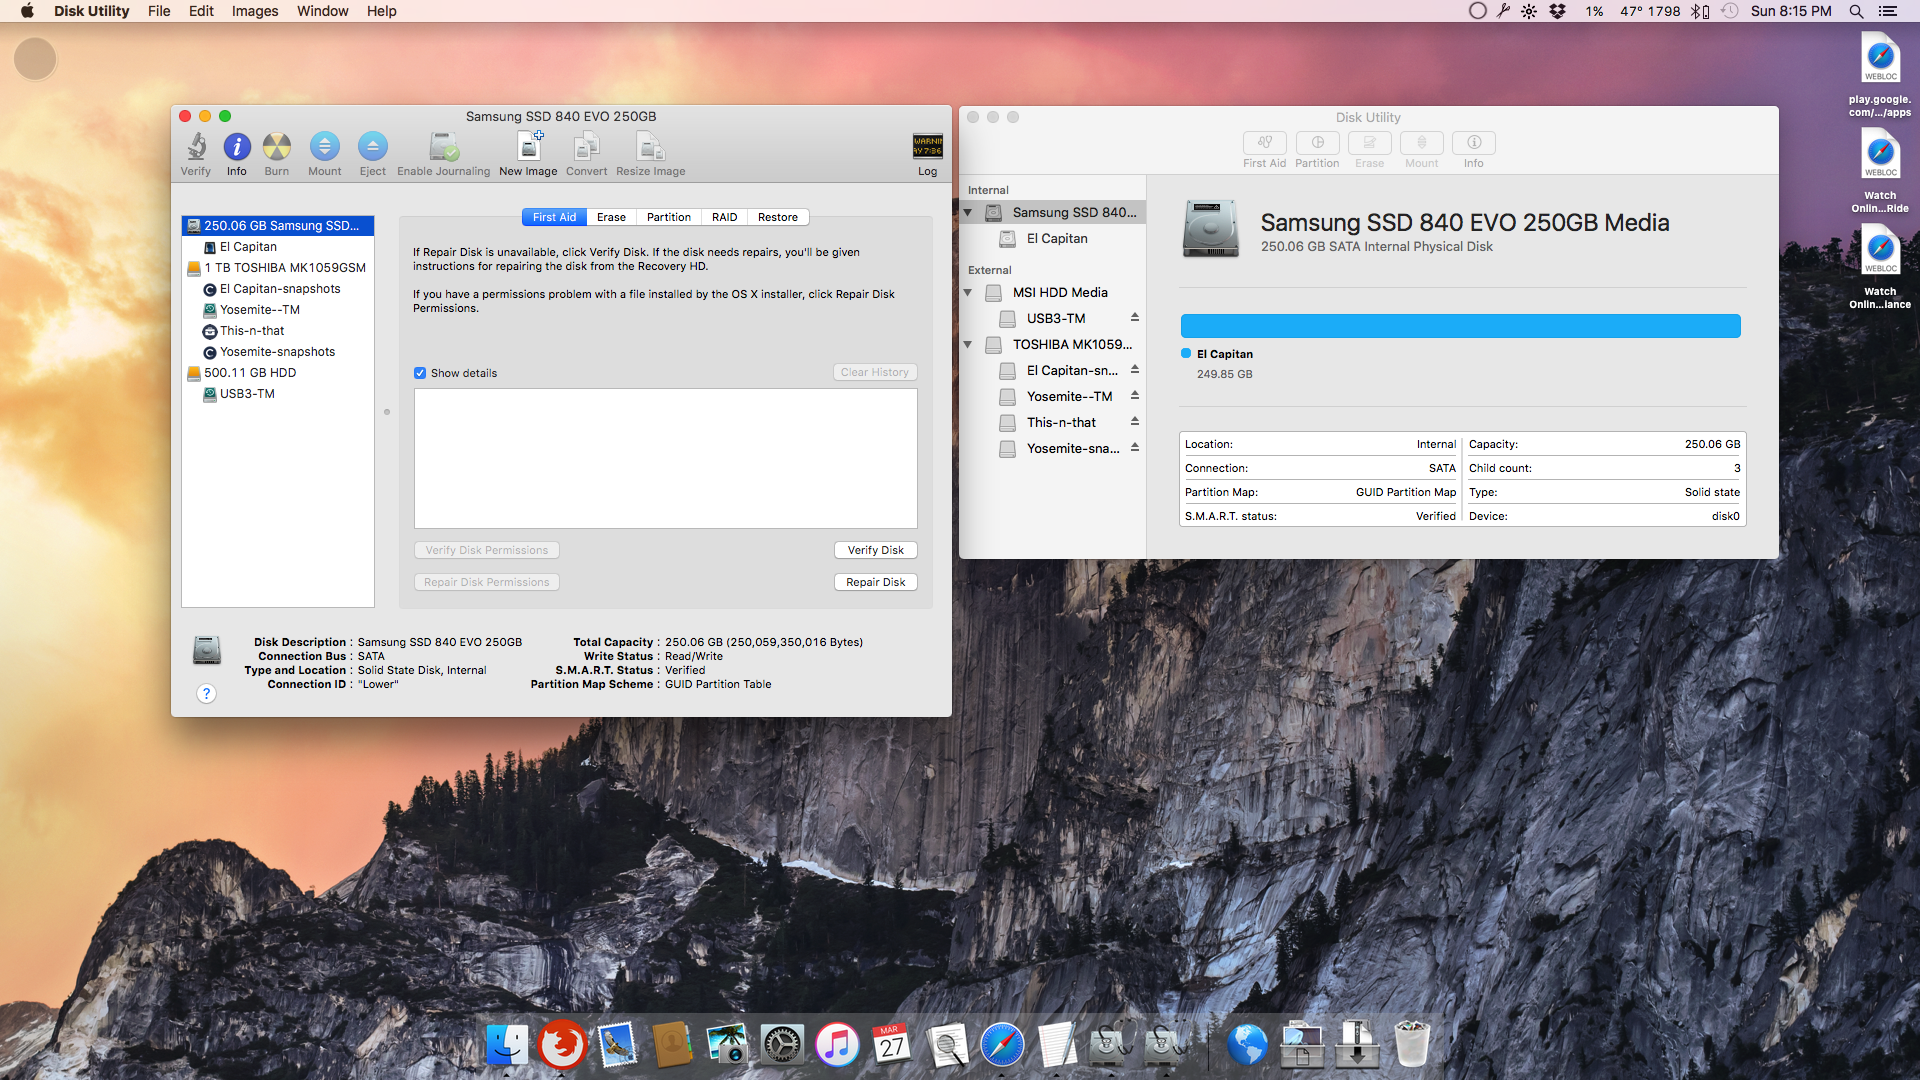Open the Images menu in the menu bar

pos(255,11)
